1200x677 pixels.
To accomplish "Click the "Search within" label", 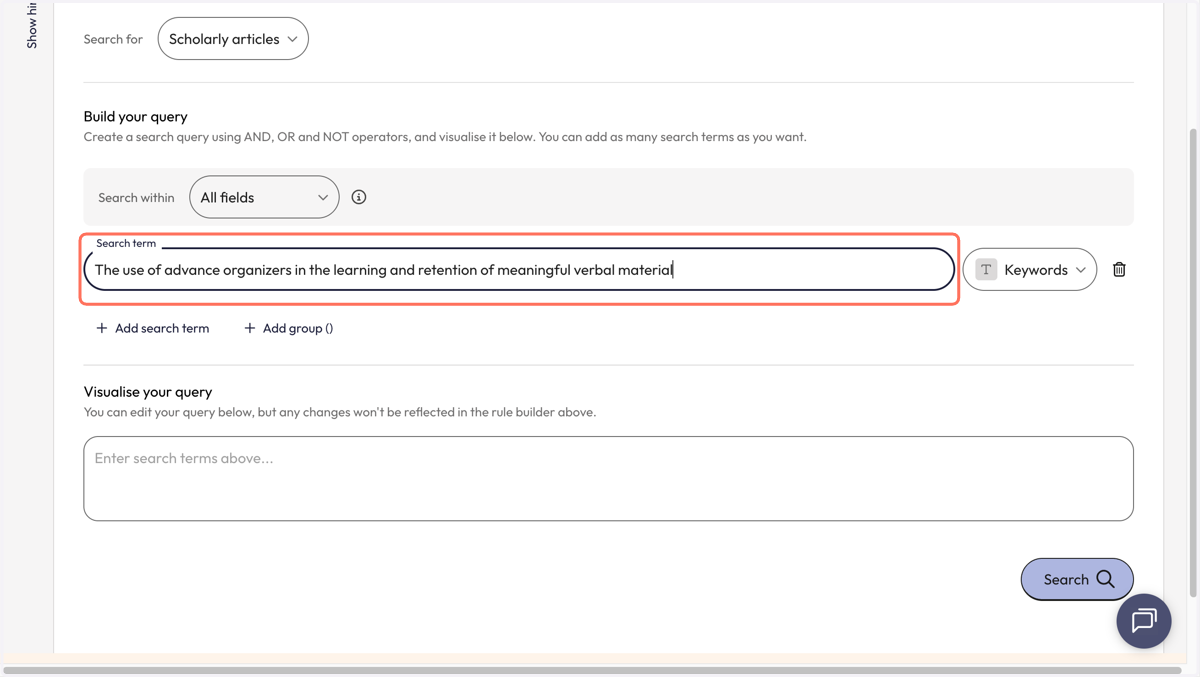I will pos(136,197).
